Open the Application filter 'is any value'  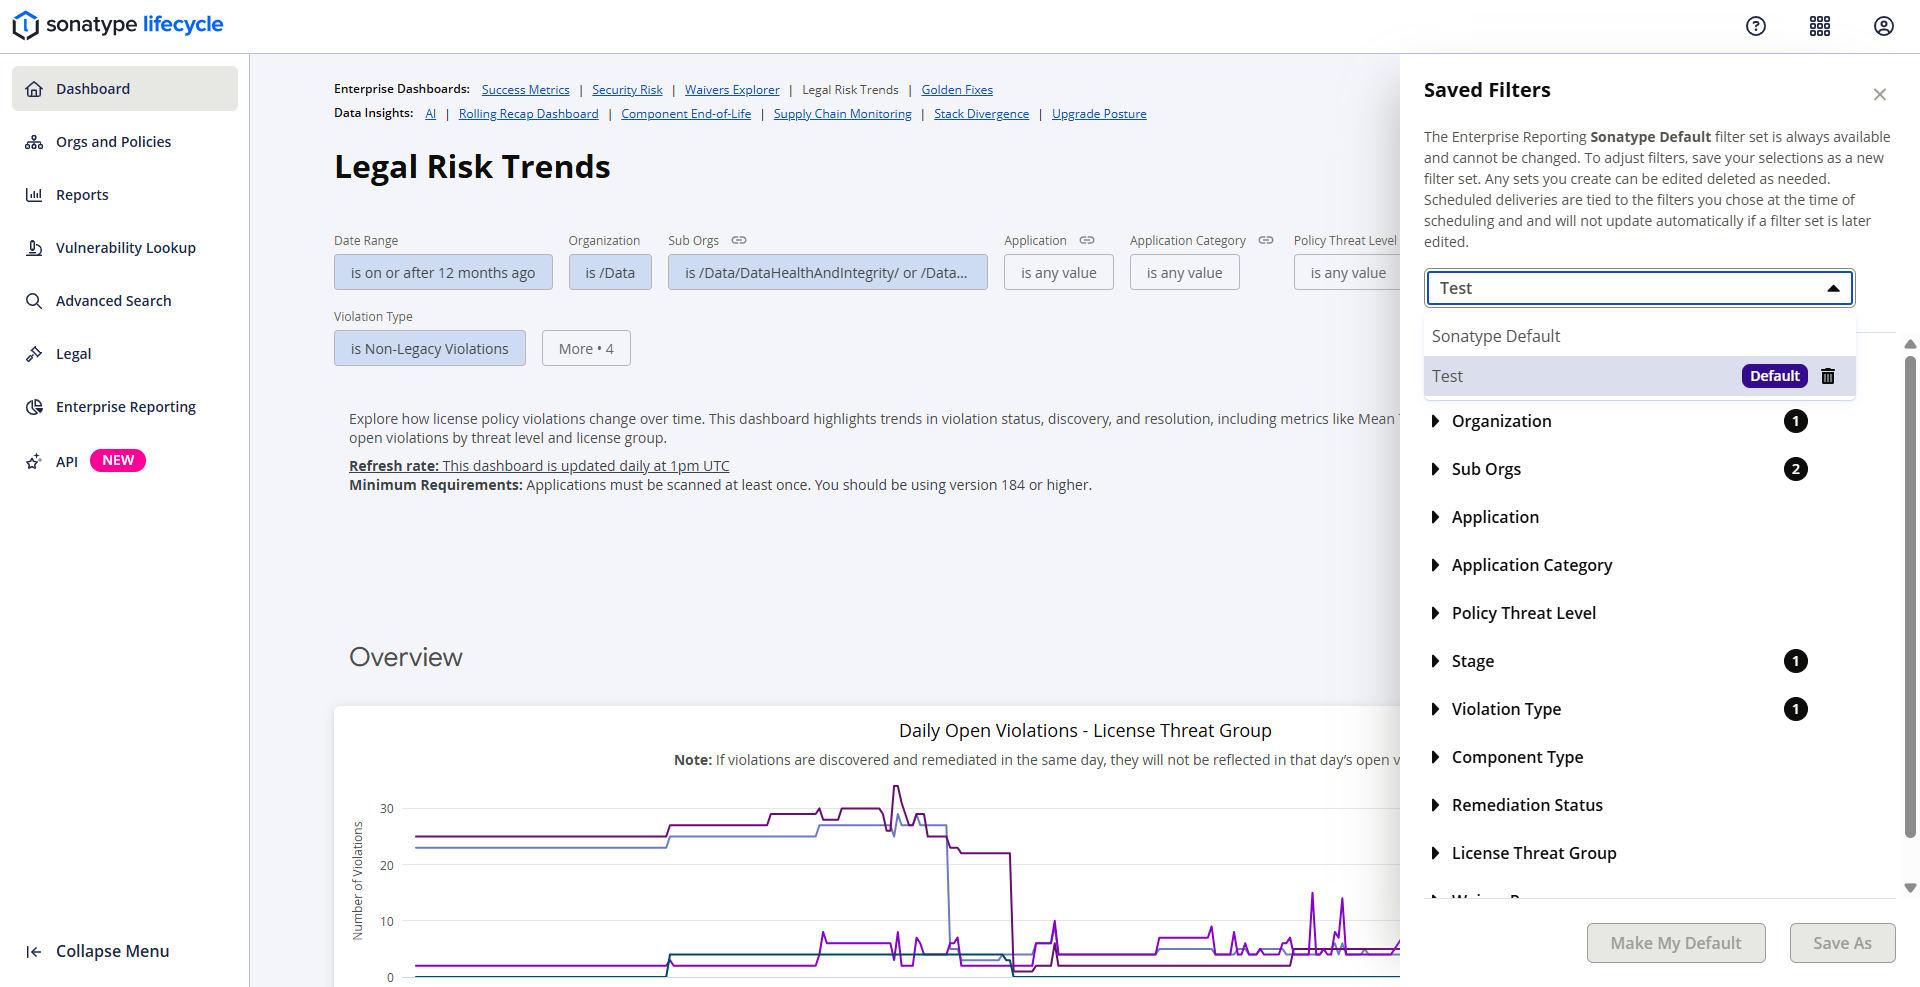(1059, 273)
